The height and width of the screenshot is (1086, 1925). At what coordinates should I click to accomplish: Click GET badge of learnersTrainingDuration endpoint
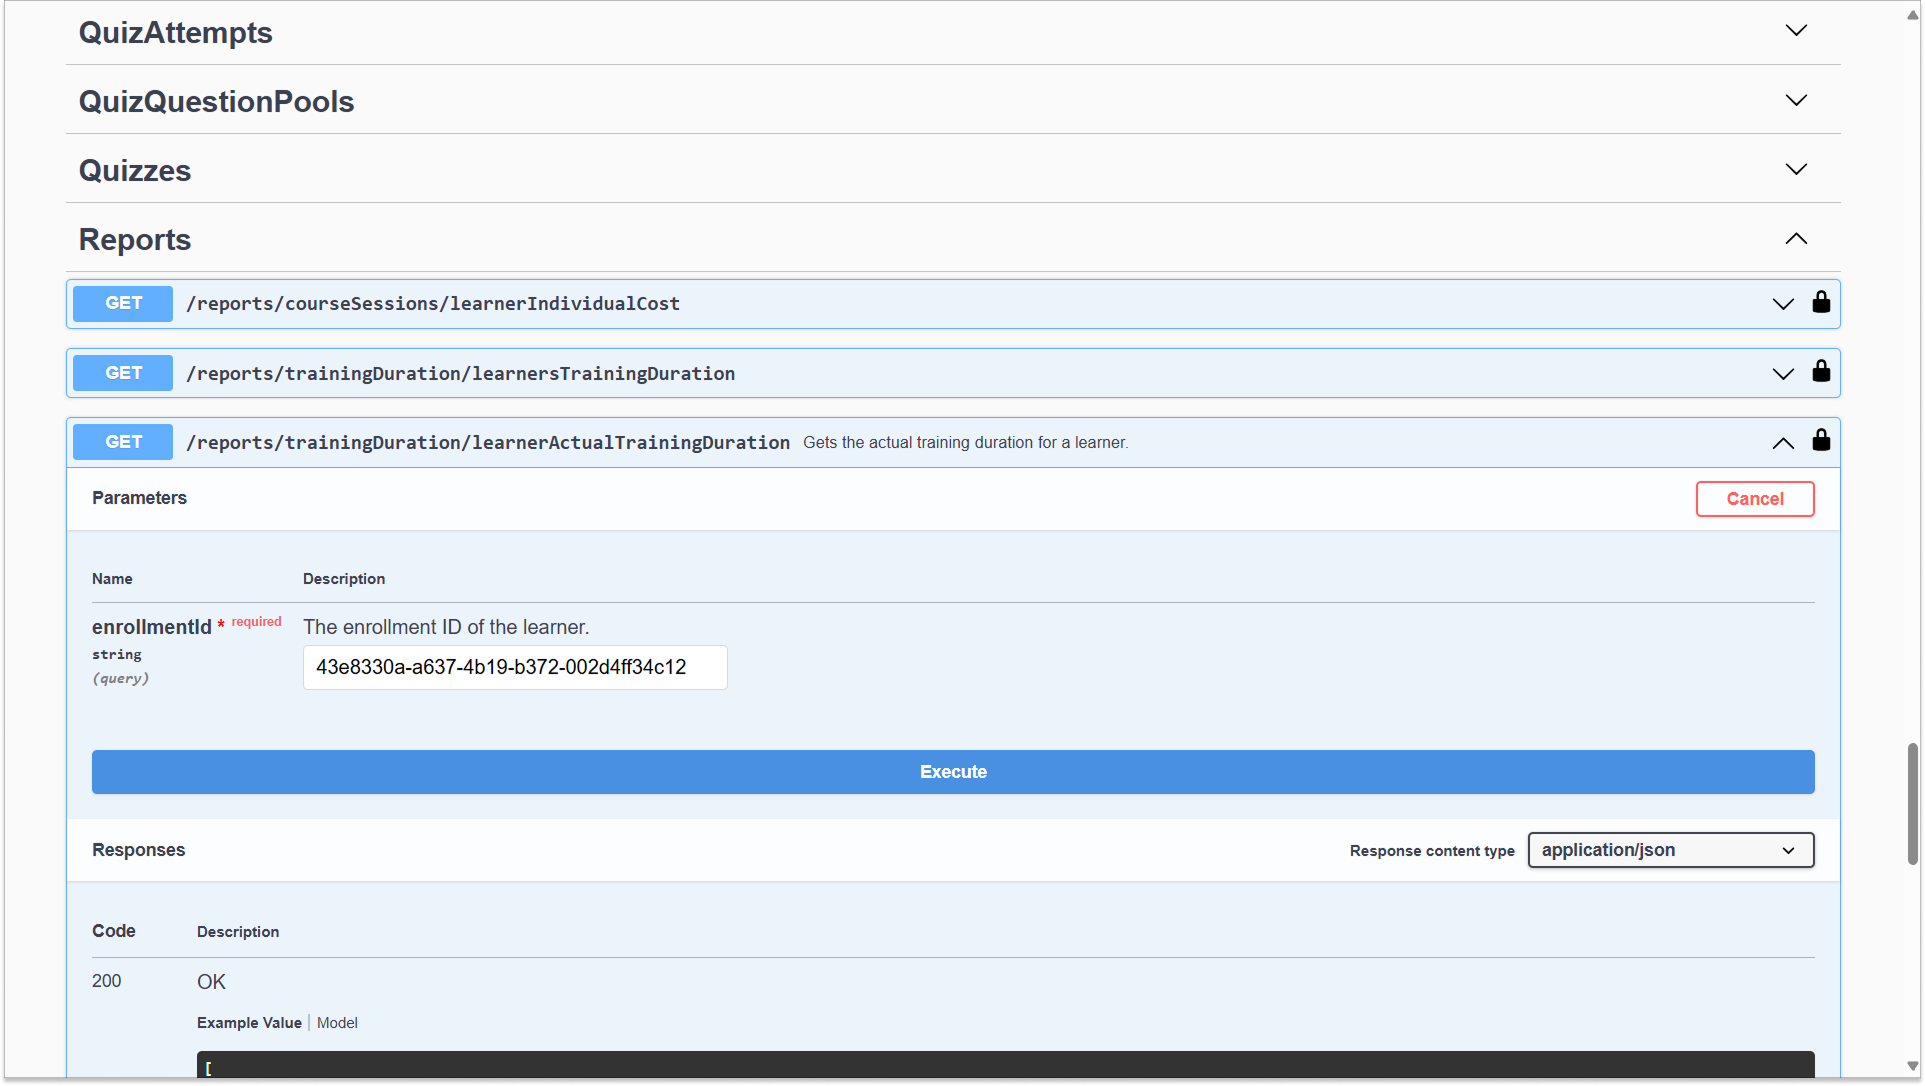tap(123, 373)
